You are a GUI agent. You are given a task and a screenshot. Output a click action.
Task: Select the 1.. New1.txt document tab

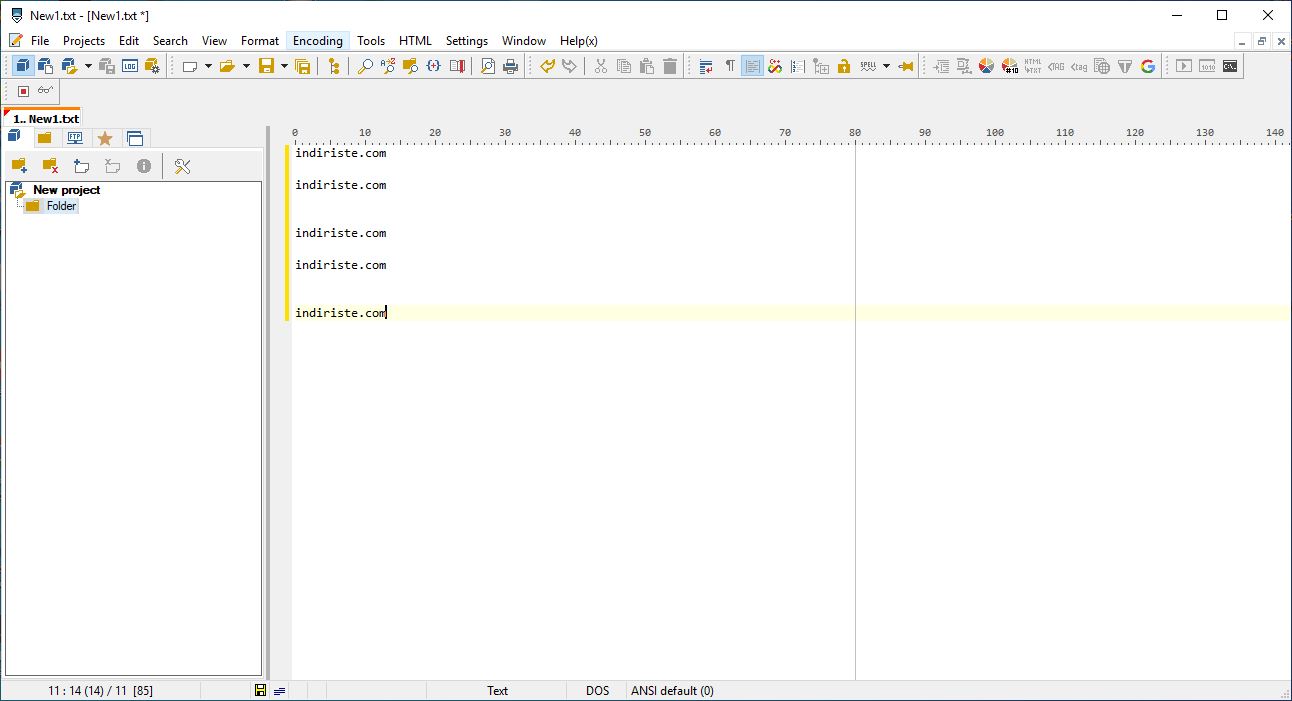pyautogui.click(x=43, y=118)
